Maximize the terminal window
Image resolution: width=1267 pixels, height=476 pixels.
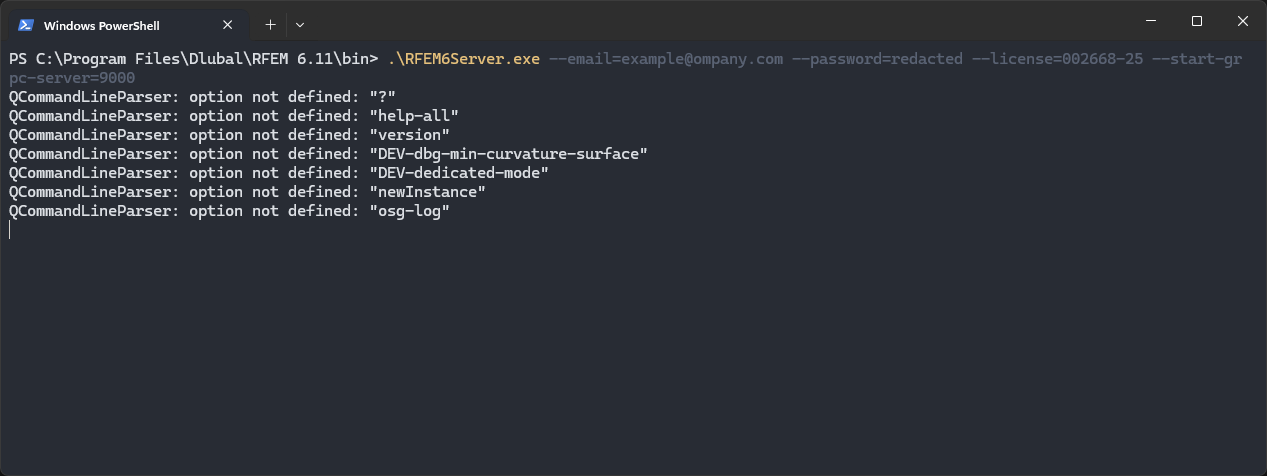(x=1197, y=21)
